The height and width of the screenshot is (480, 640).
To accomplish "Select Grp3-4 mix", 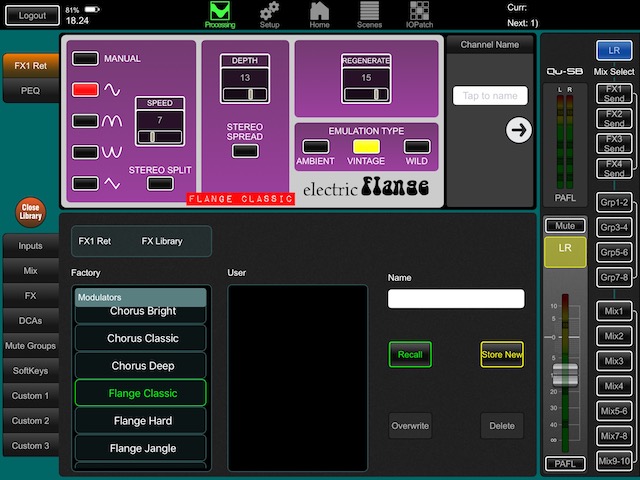I will (614, 227).
